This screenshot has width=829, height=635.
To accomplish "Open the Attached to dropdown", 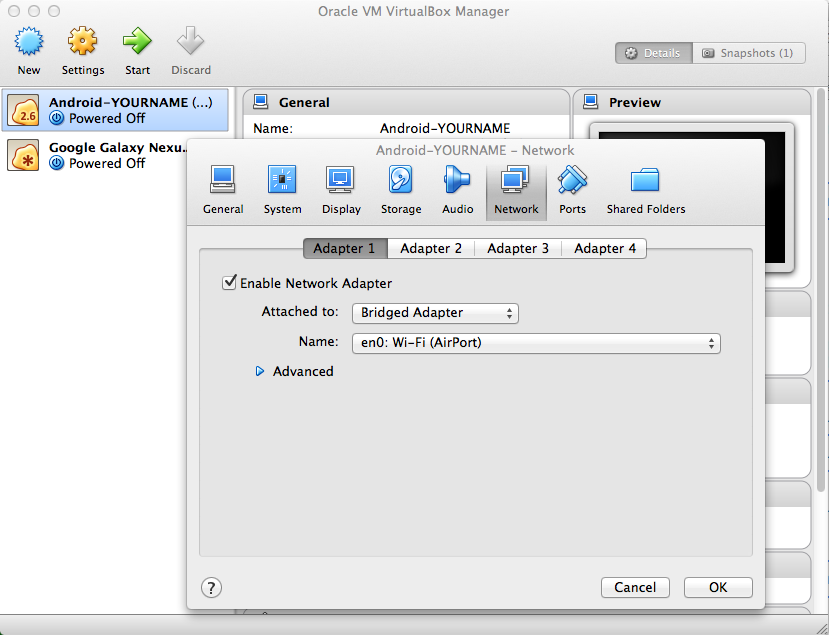I will coord(435,313).
